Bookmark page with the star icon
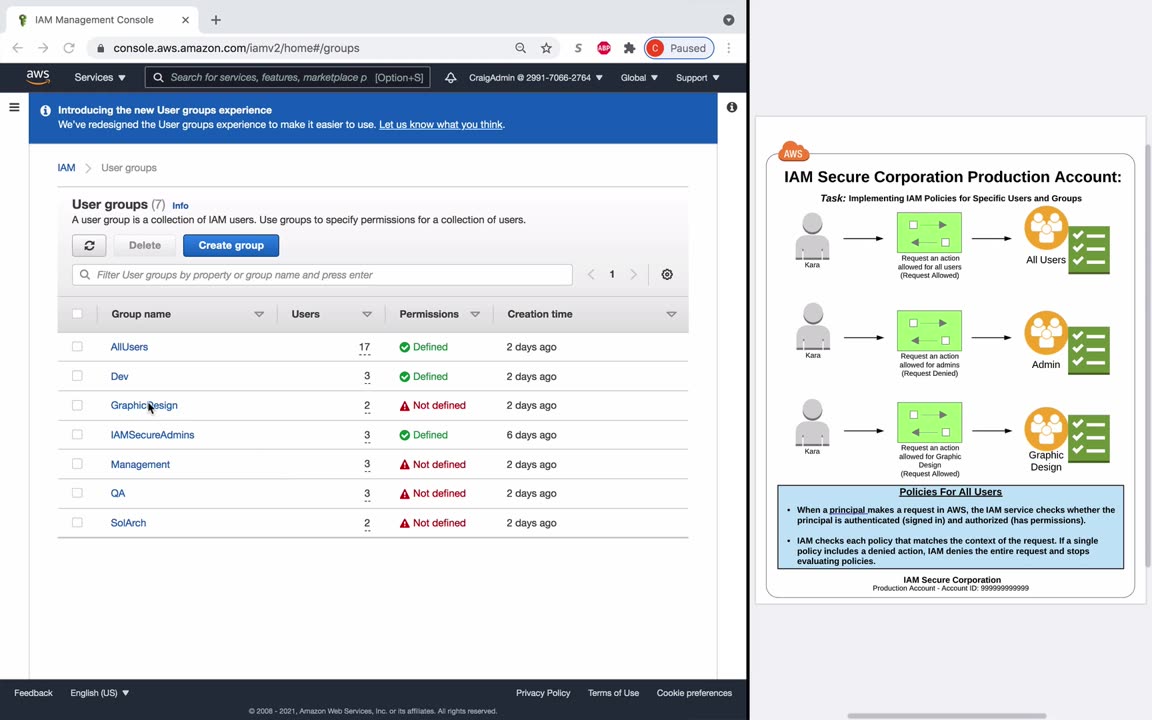Viewport: 1152px width, 720px height. pos(546,48)
